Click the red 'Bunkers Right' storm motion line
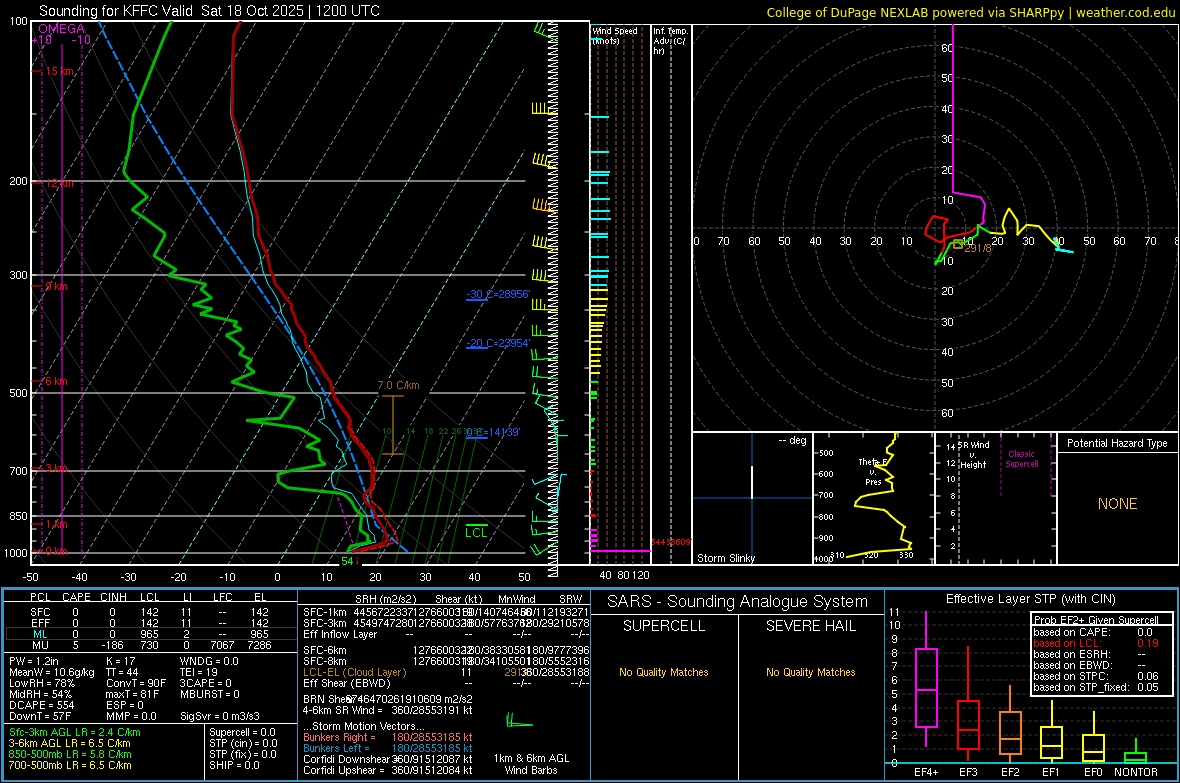The image size is (1180, 783). coord(388,737)
